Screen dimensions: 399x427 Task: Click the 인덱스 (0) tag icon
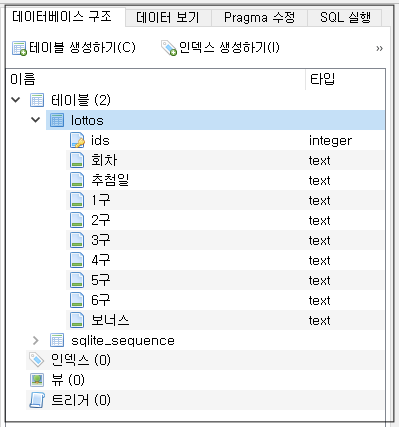36,360
